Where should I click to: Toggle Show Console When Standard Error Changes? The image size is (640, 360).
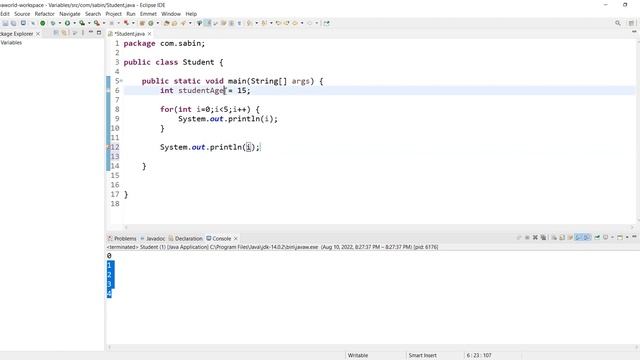click(587, 237)
